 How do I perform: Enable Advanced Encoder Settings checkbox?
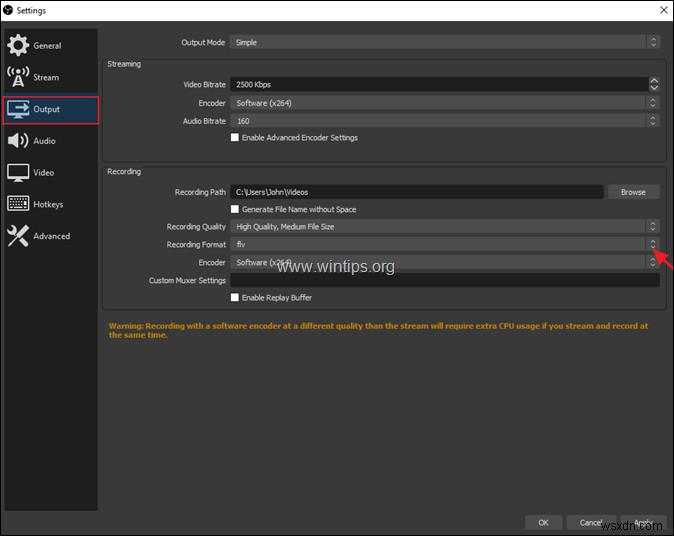coord(235,138)
